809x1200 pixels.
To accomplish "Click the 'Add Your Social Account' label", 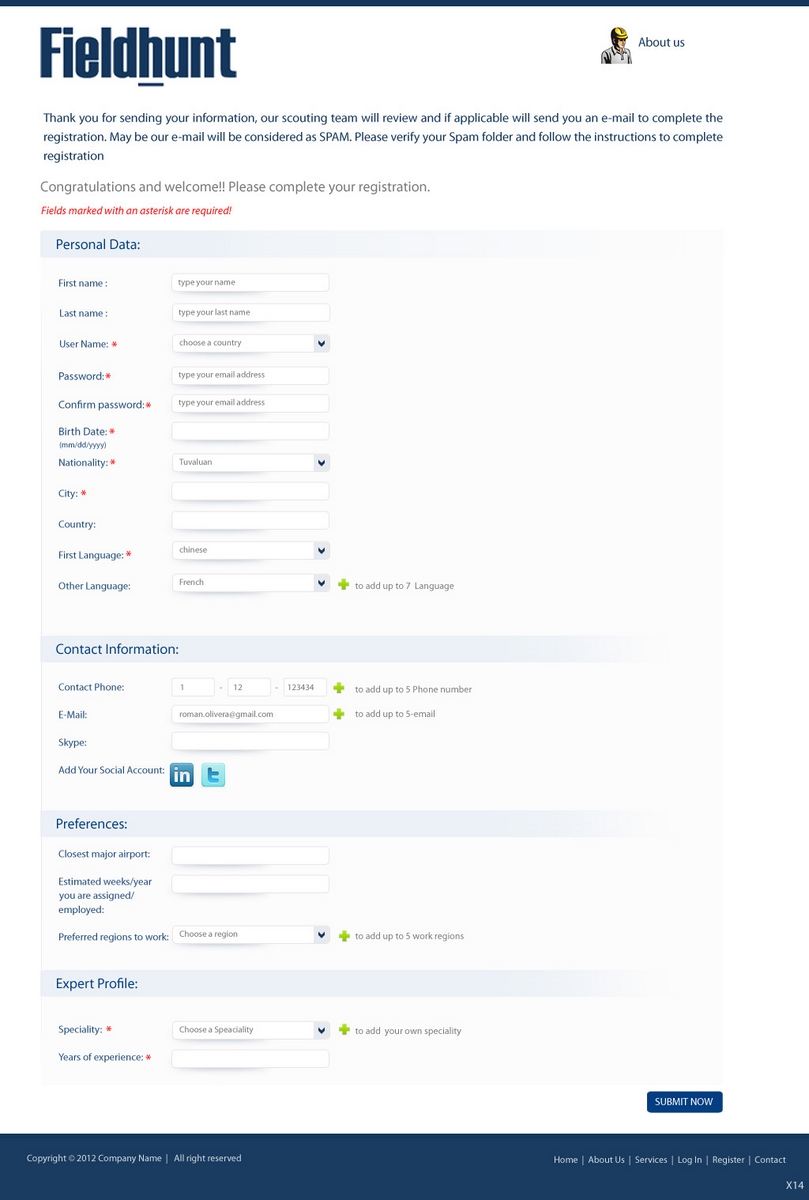I will [111, 770].
